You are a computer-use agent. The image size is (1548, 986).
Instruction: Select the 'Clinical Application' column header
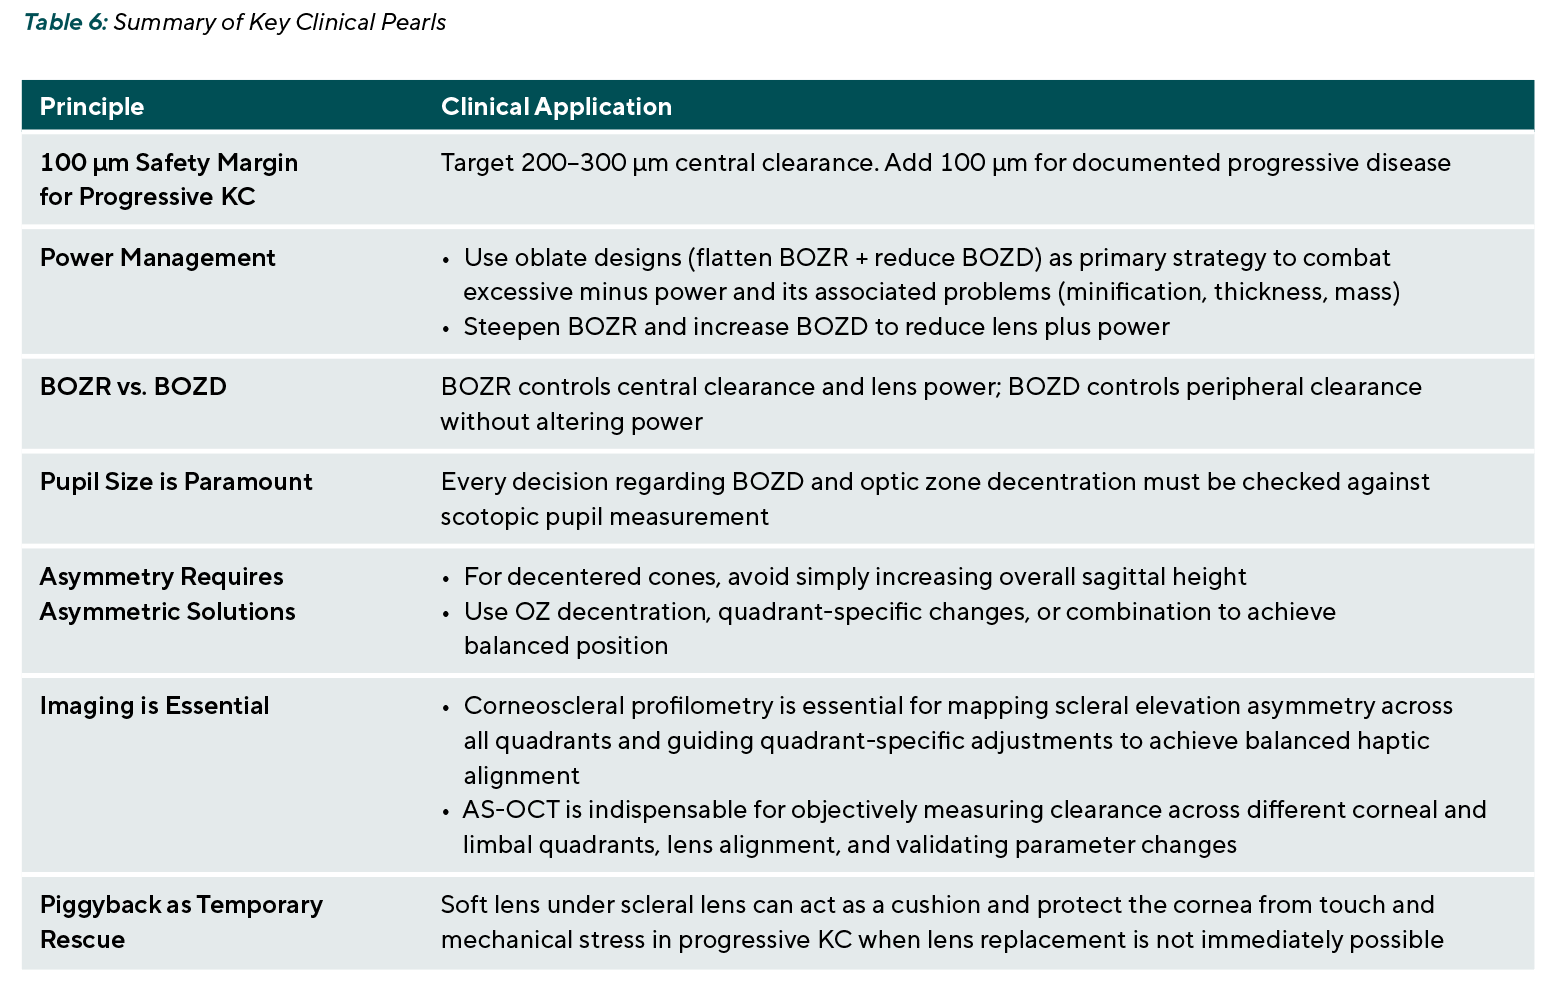556,106
